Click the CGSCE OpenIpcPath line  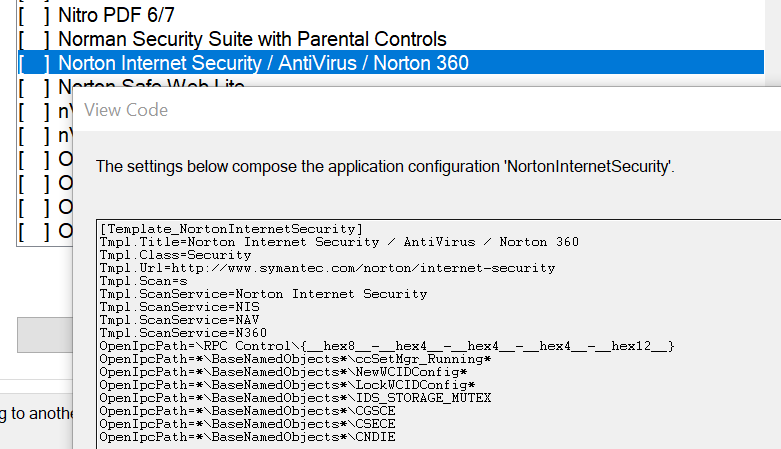click(x=248, y=410)
